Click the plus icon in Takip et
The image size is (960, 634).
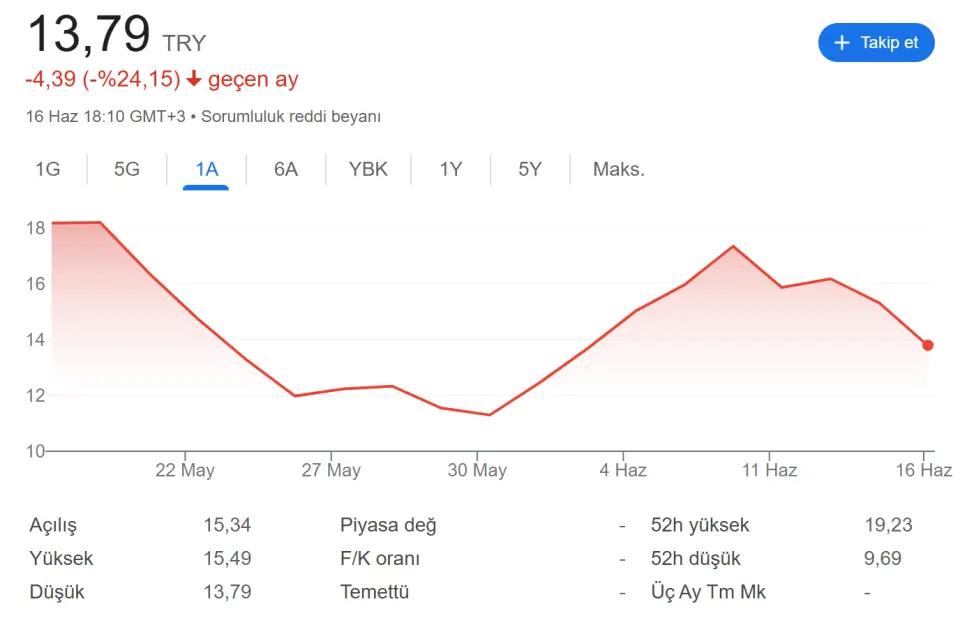[x=842, y=43]
